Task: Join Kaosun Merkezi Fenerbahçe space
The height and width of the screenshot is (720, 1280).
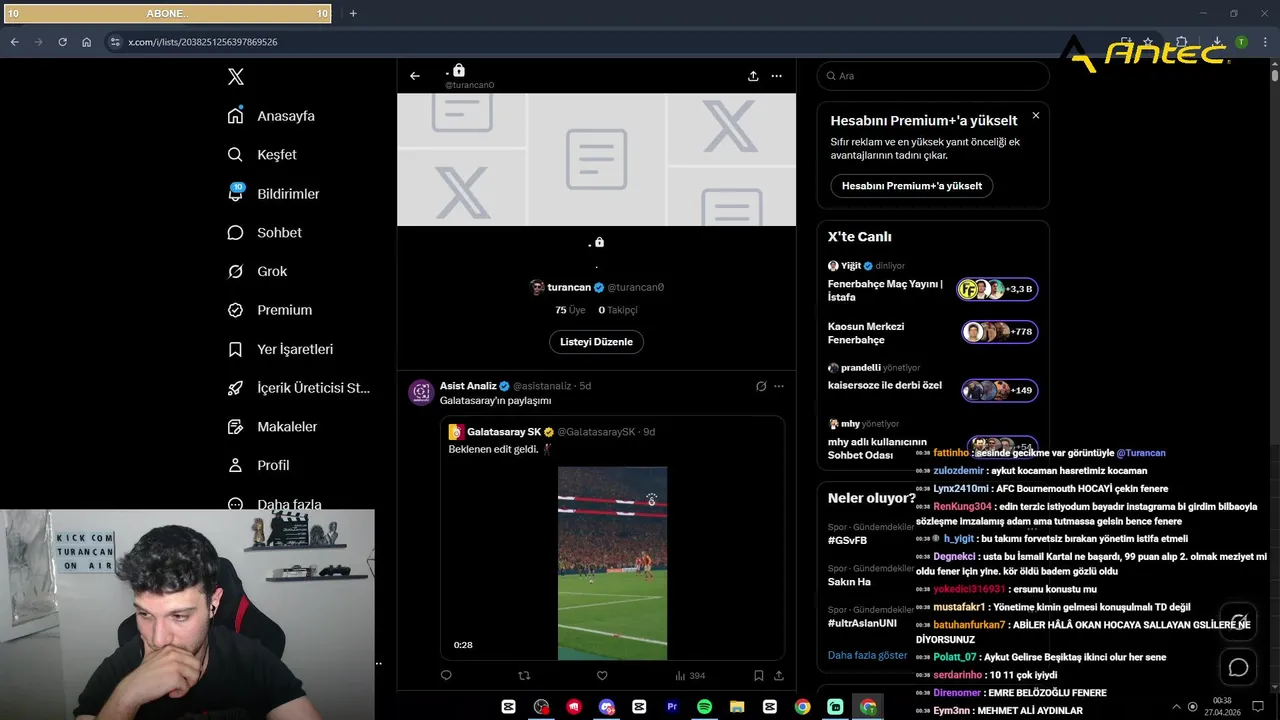Action: click(933, 333)
